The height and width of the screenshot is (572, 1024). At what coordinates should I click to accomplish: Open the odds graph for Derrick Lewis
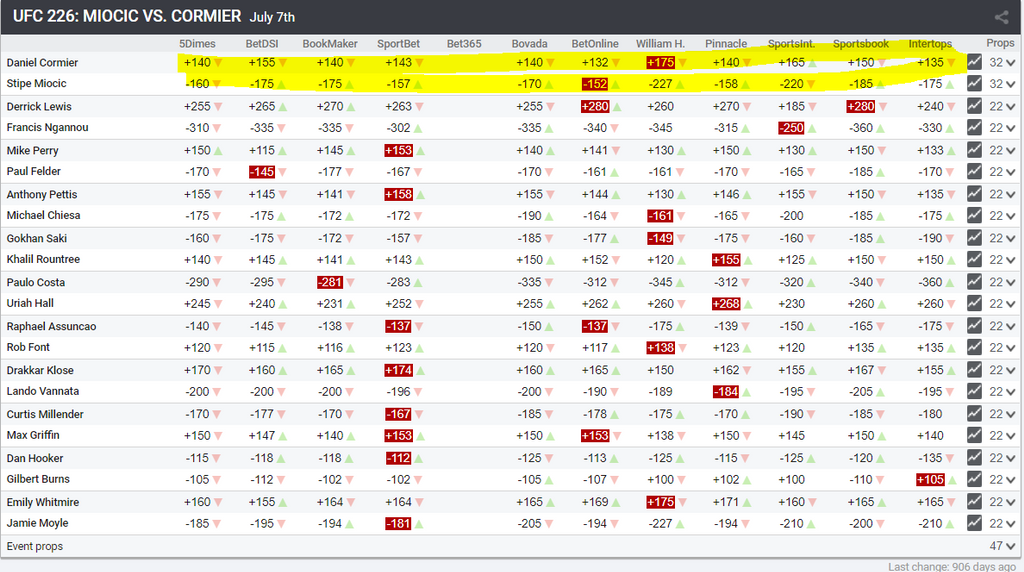pos(974,106)
